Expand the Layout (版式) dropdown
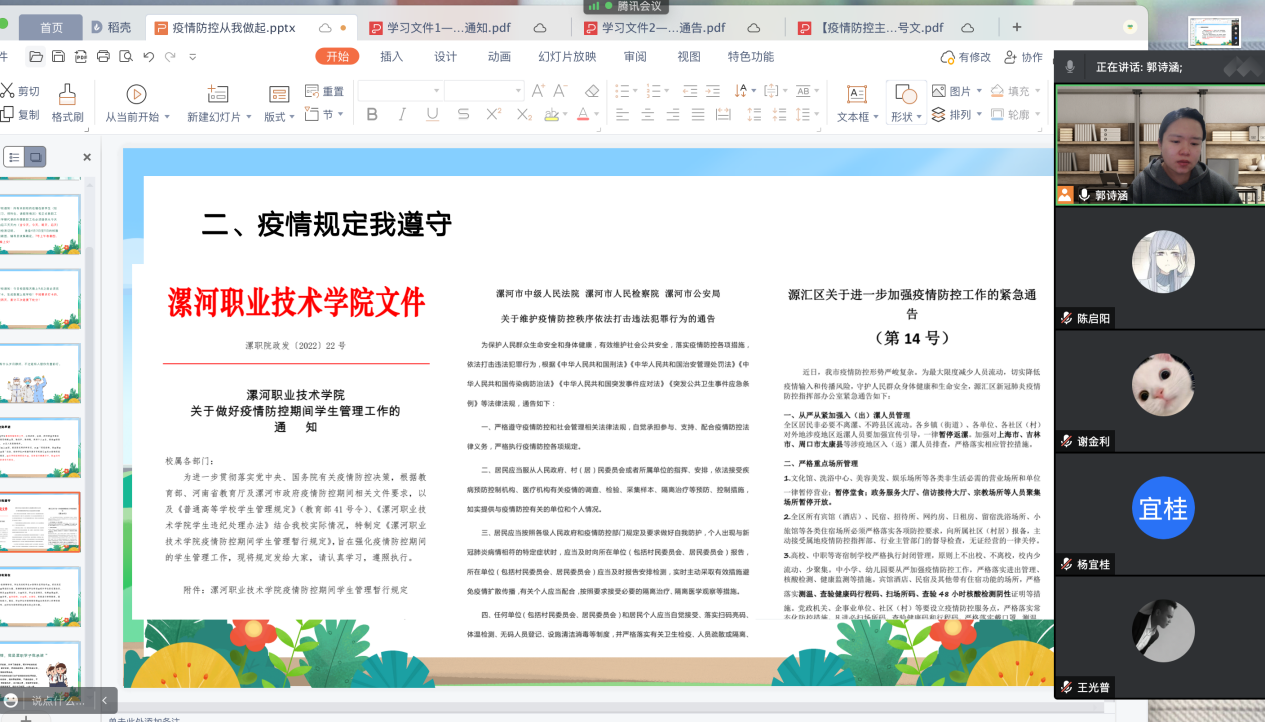 click(279, 117)
